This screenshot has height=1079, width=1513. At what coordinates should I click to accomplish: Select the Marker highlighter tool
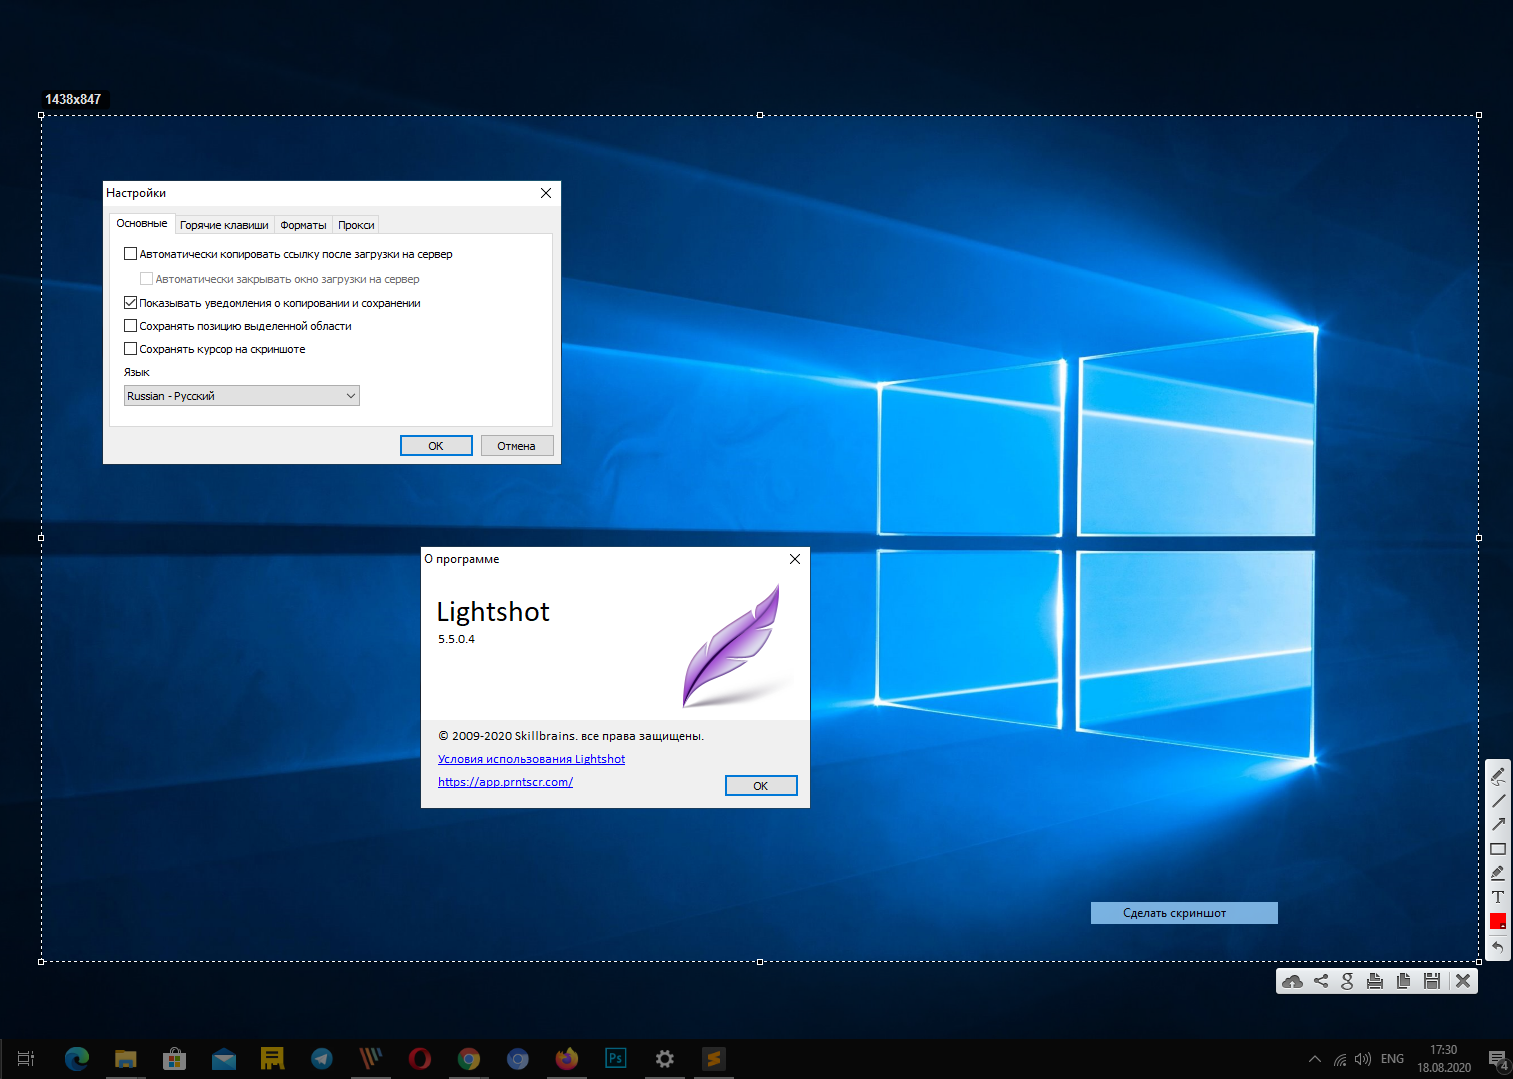1498,873
